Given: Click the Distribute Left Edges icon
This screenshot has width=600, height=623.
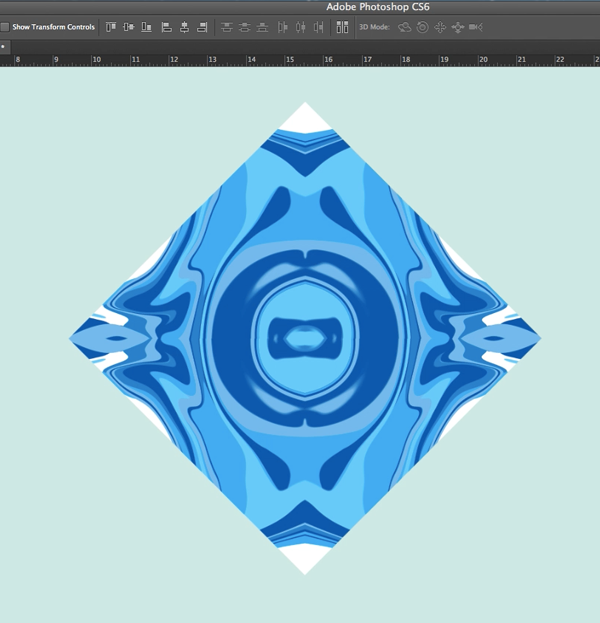Looking at the screenshot, I should pyautogui.click(x=282, y=27).
